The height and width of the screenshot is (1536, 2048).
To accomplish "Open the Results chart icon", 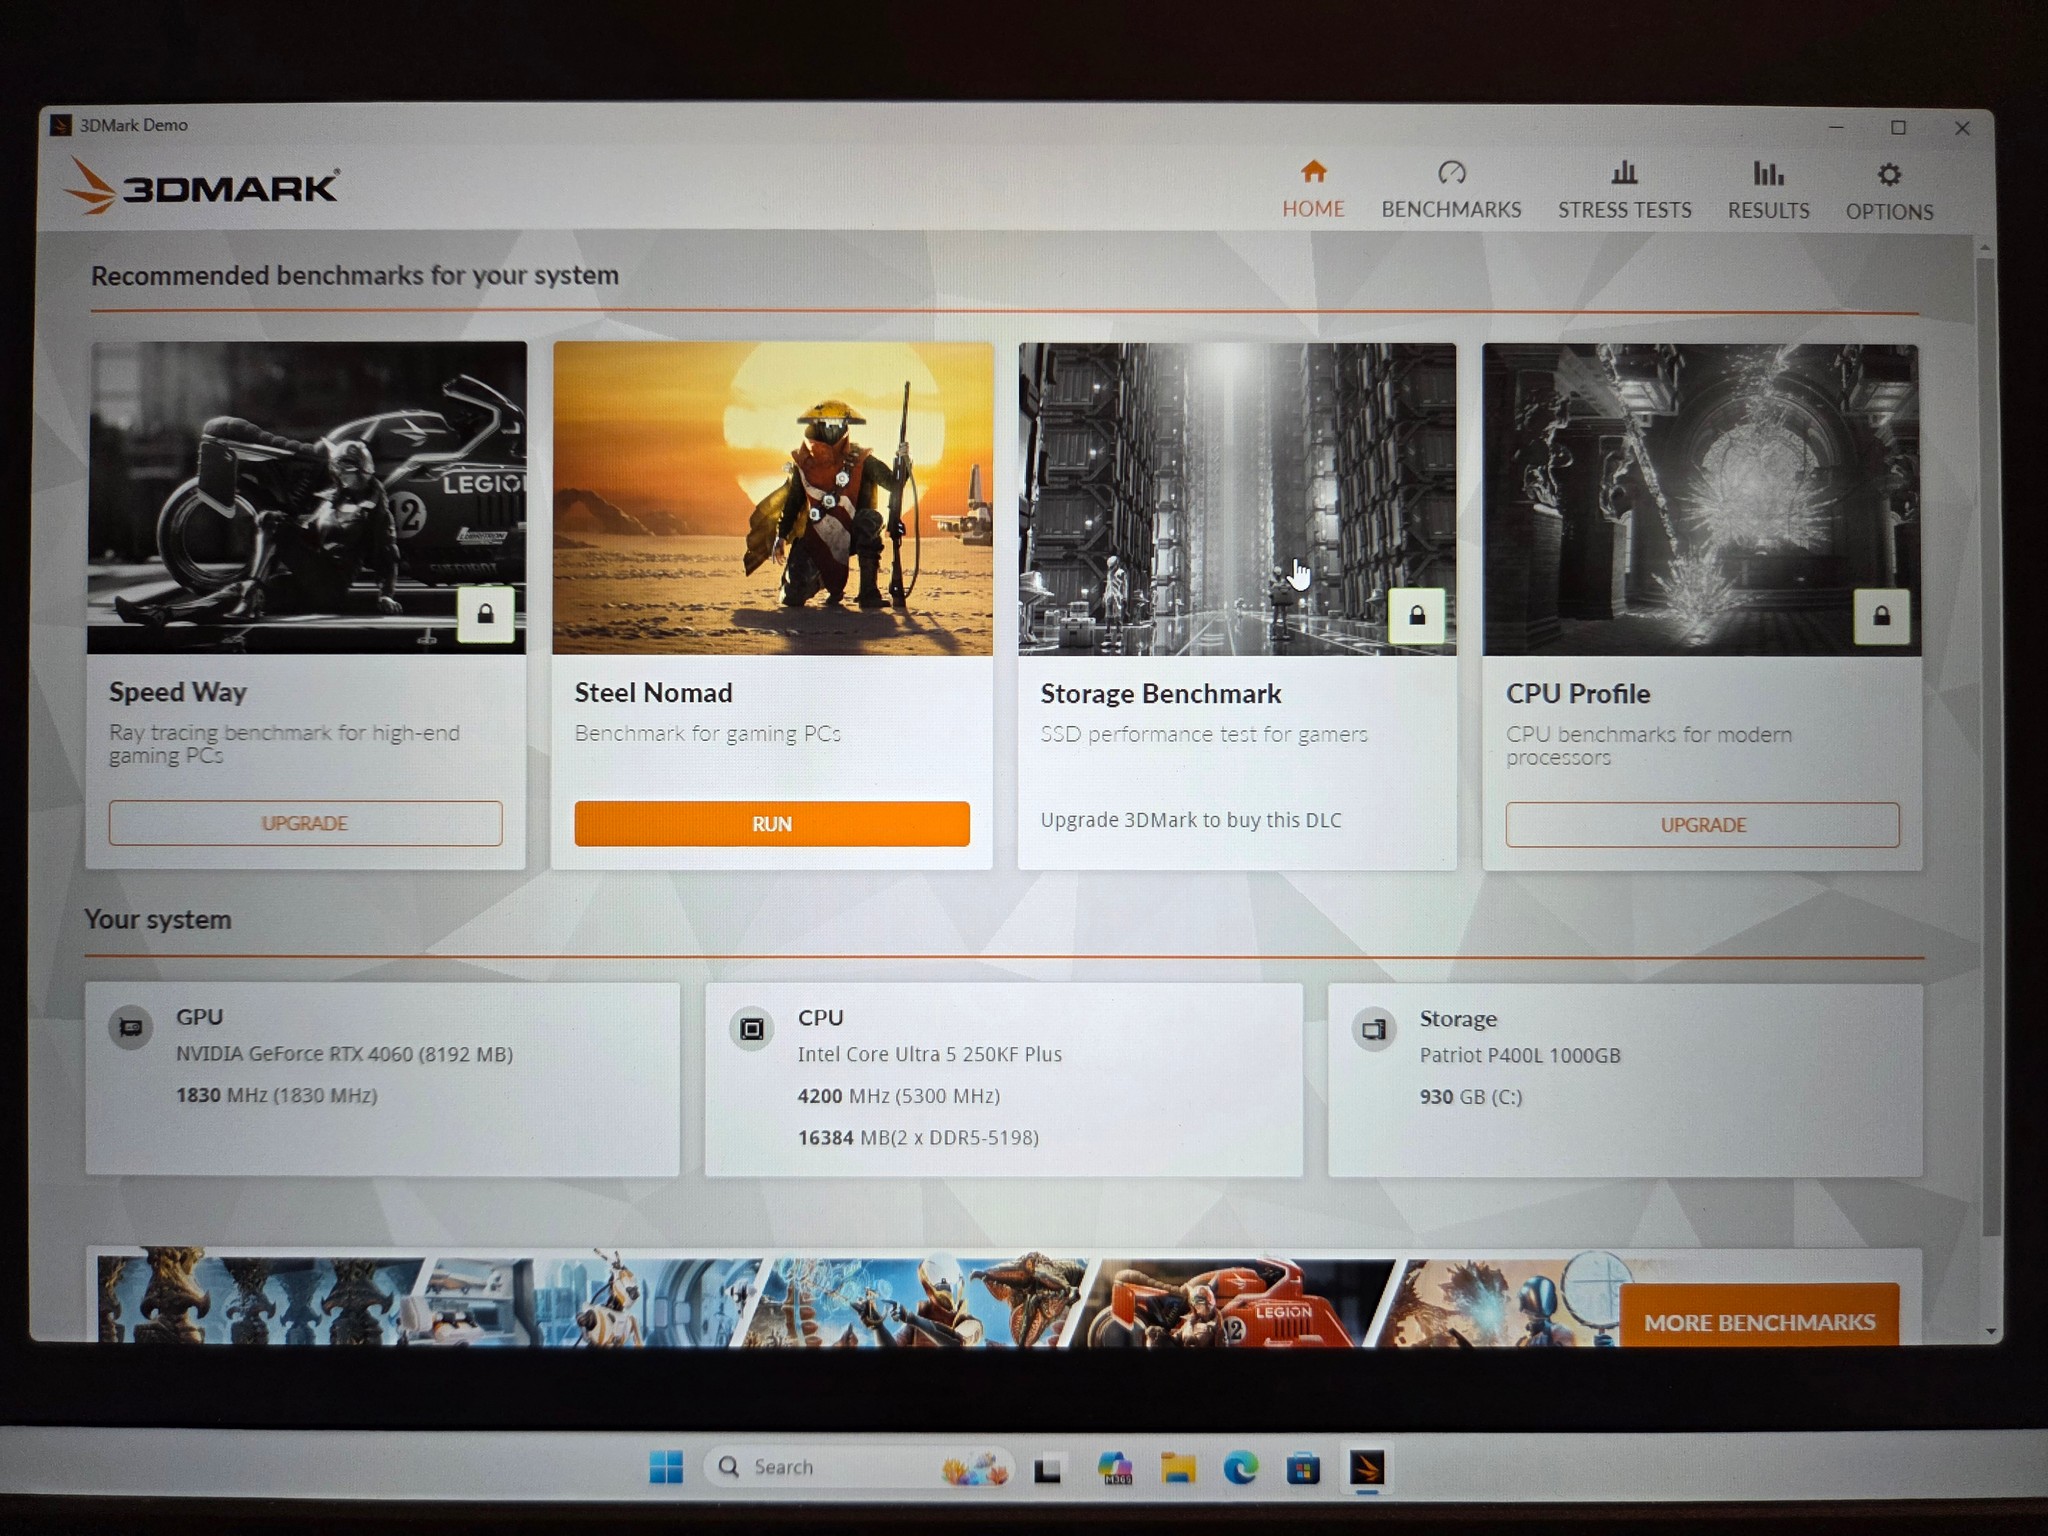I will 1768,174.
